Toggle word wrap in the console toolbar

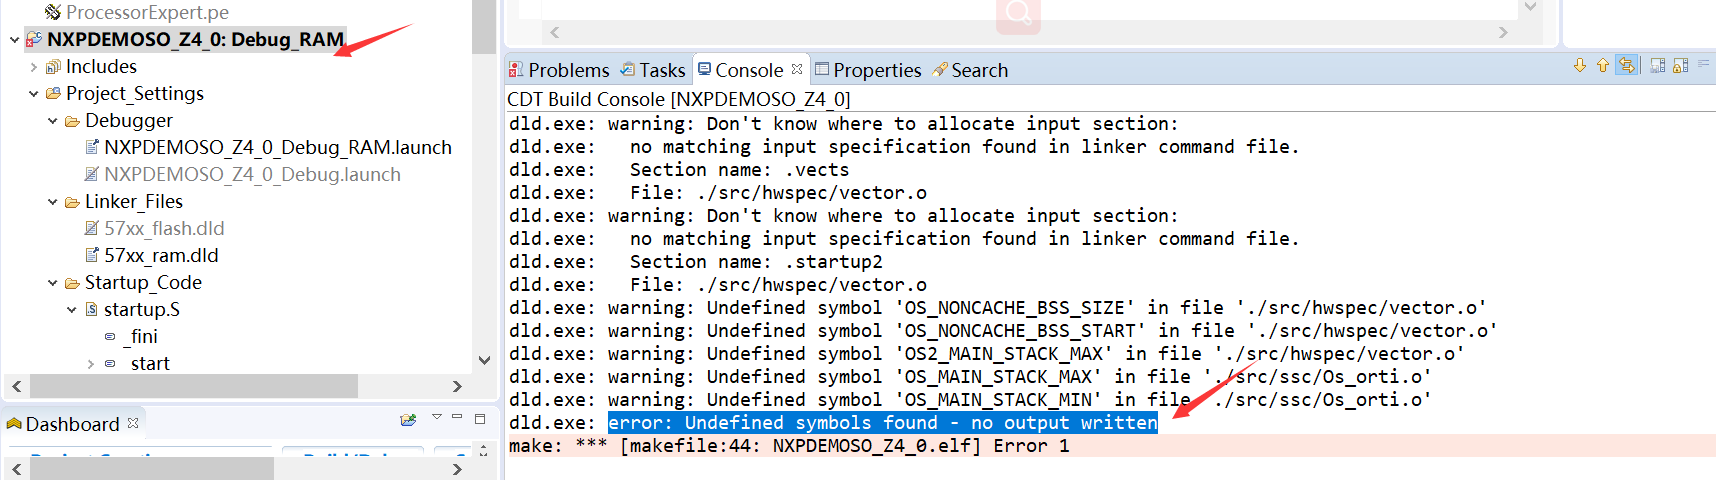(1704, 64)
